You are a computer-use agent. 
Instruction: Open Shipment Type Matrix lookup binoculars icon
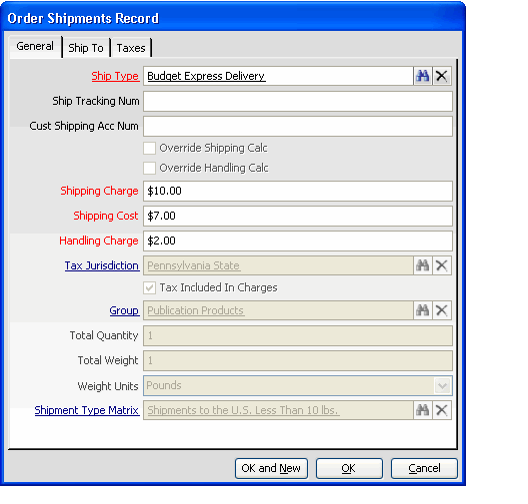(x=422, y=410)
